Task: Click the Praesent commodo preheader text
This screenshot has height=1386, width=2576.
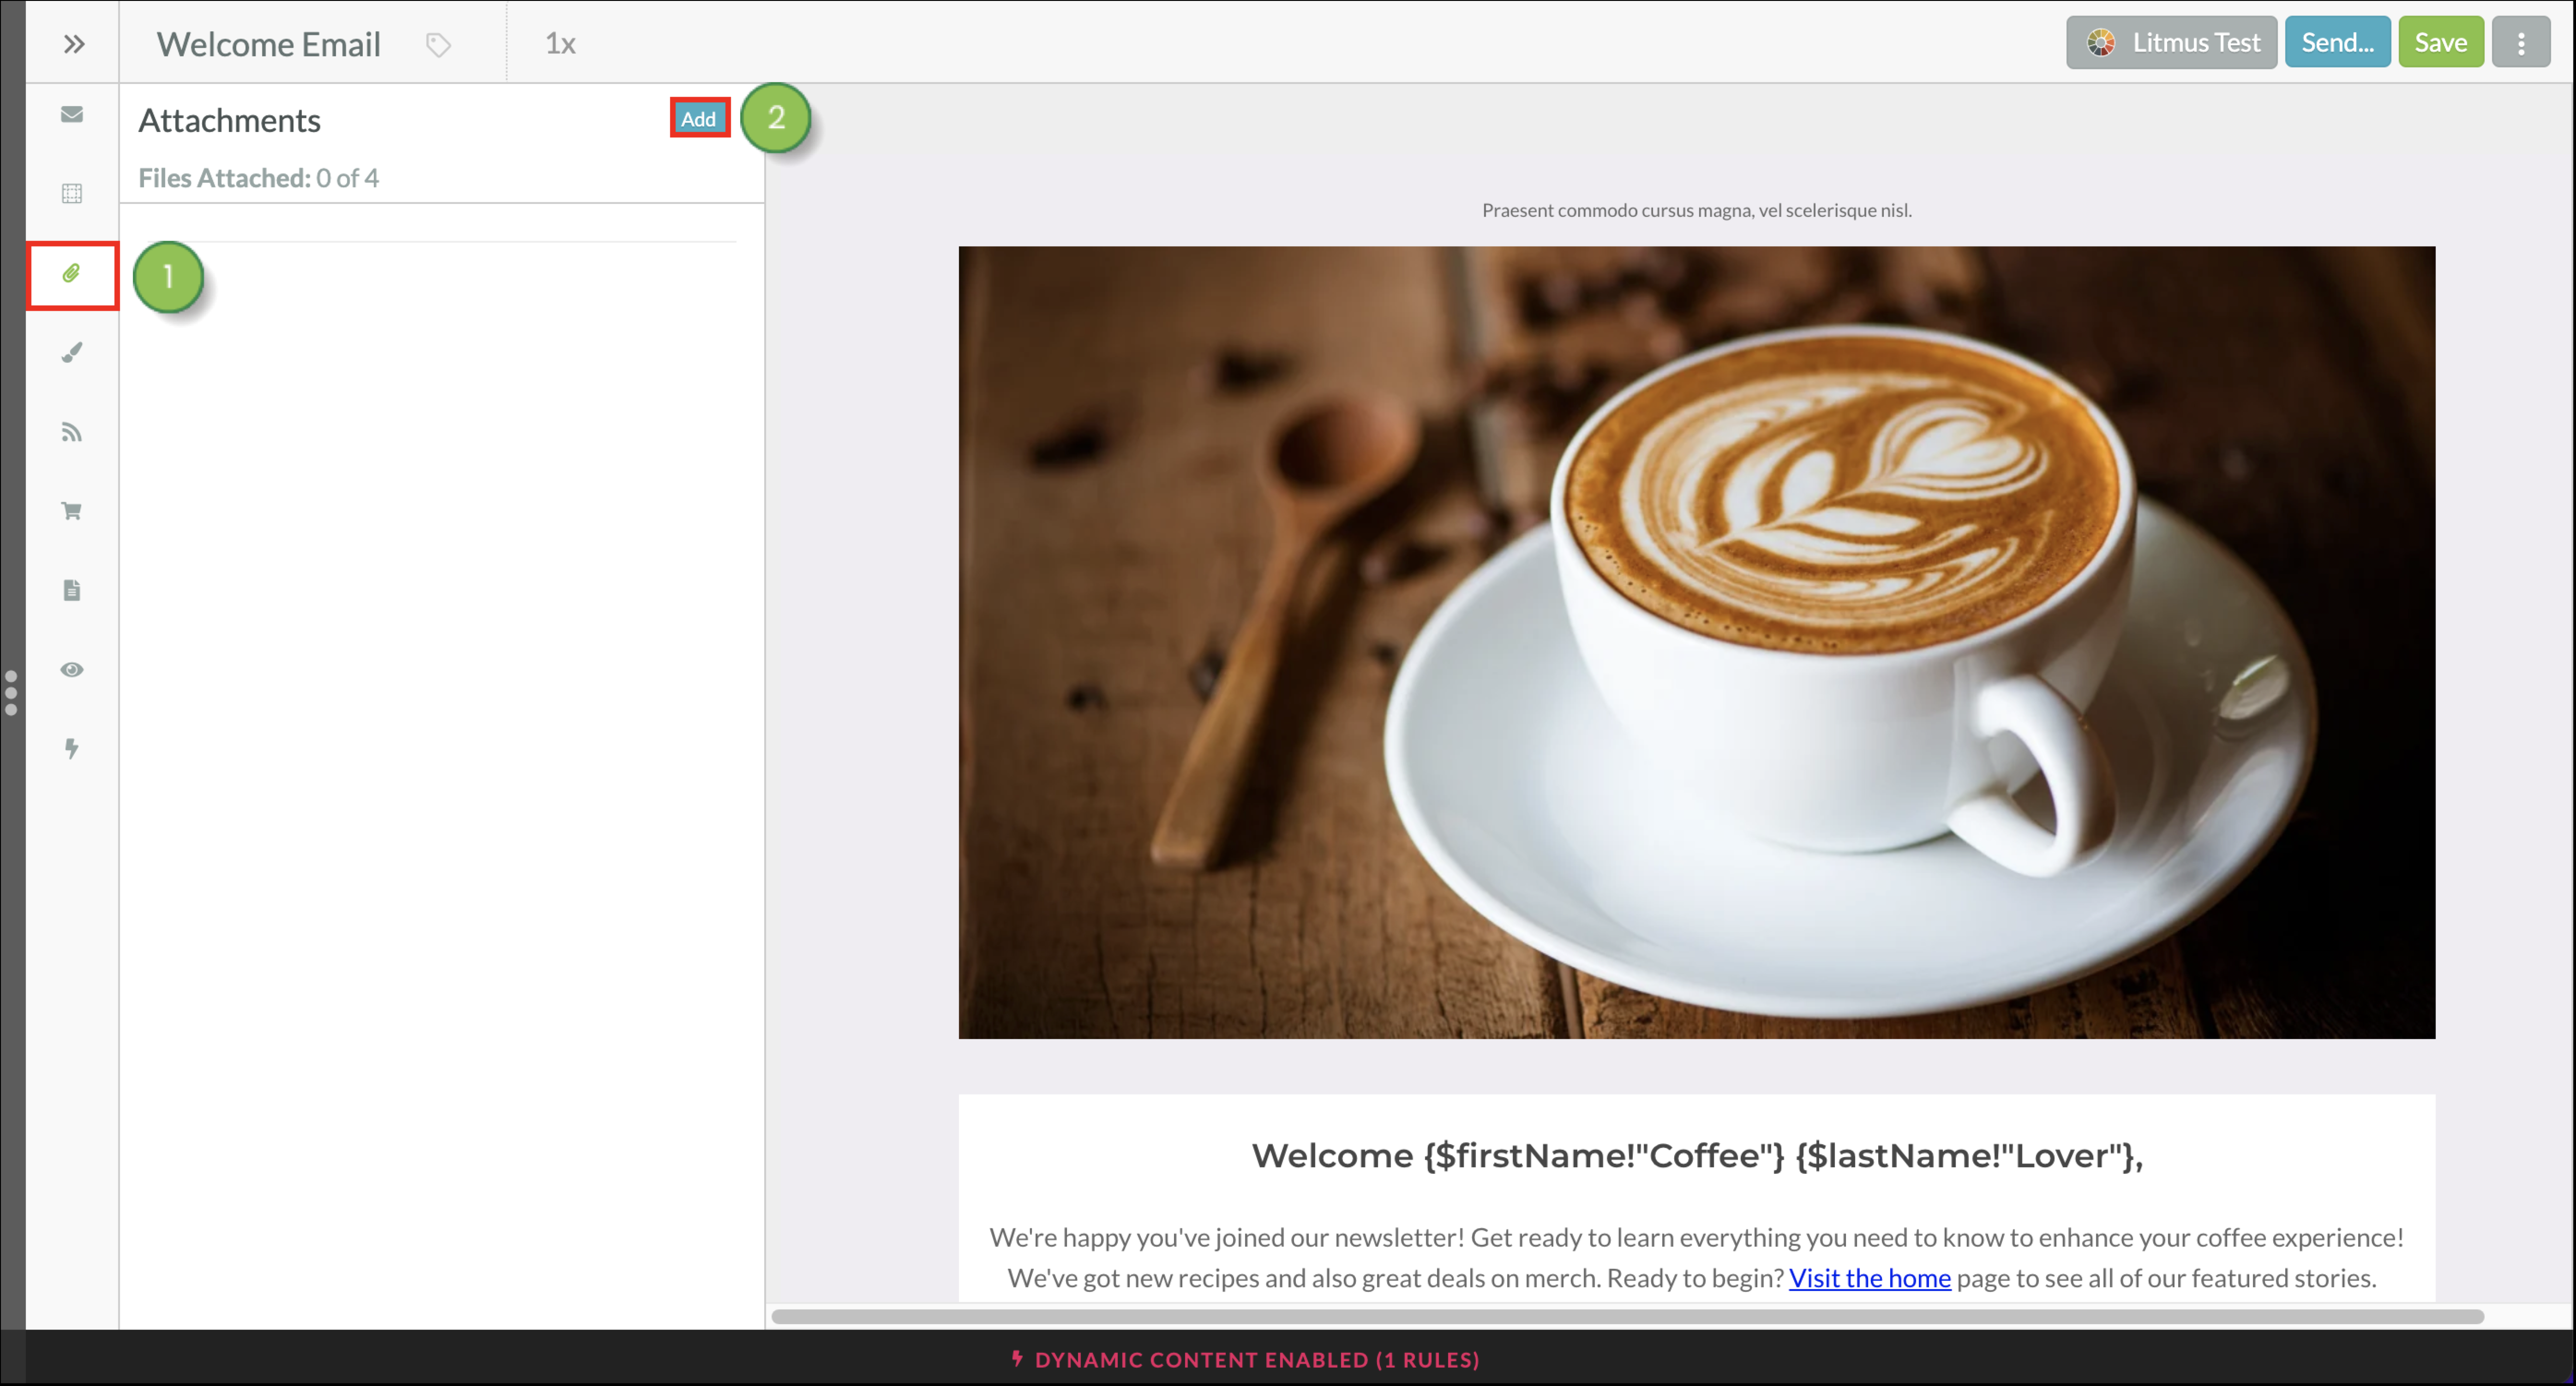Action: click(x=1696, y=210)
